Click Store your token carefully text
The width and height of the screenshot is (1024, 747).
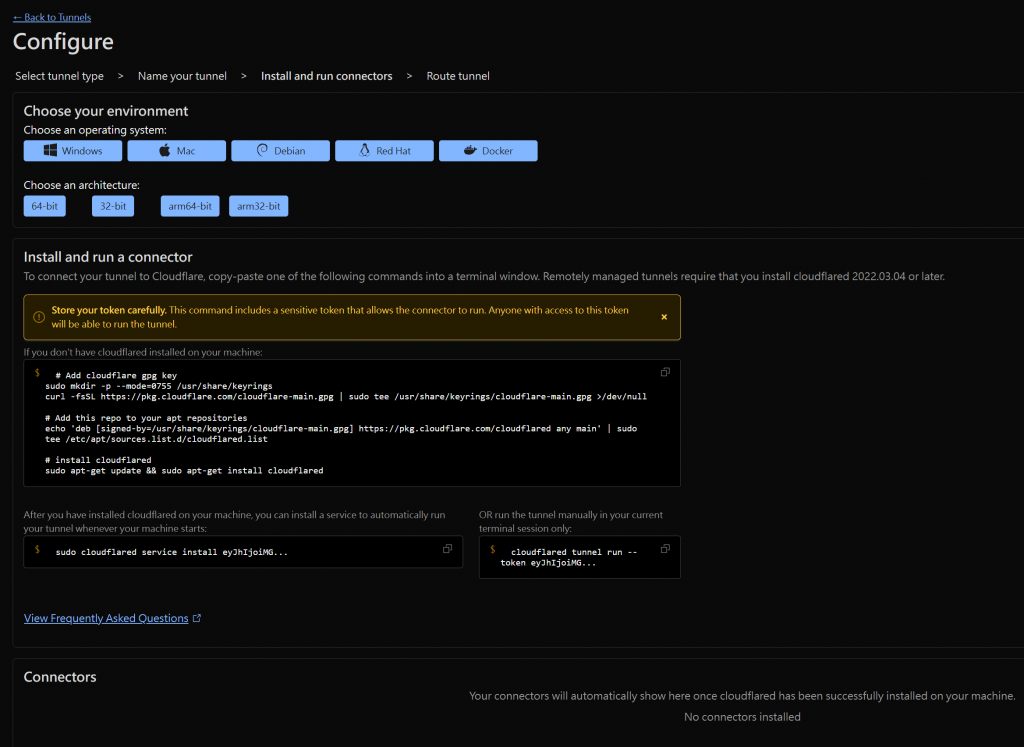pyautogui.click(x=108, y=310)
